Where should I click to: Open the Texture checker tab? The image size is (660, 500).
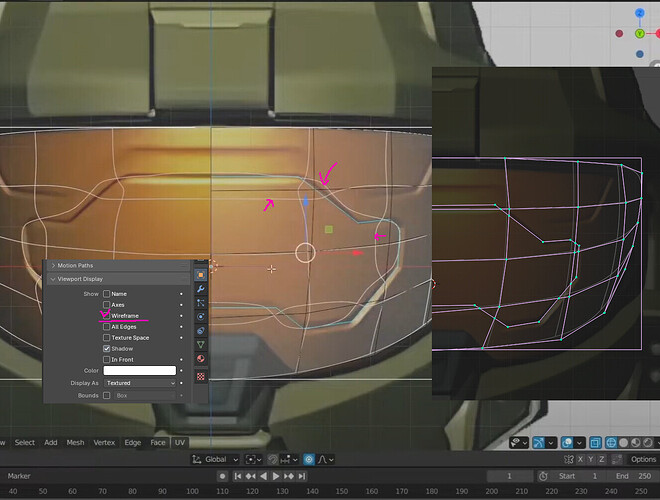click(201, 376)
